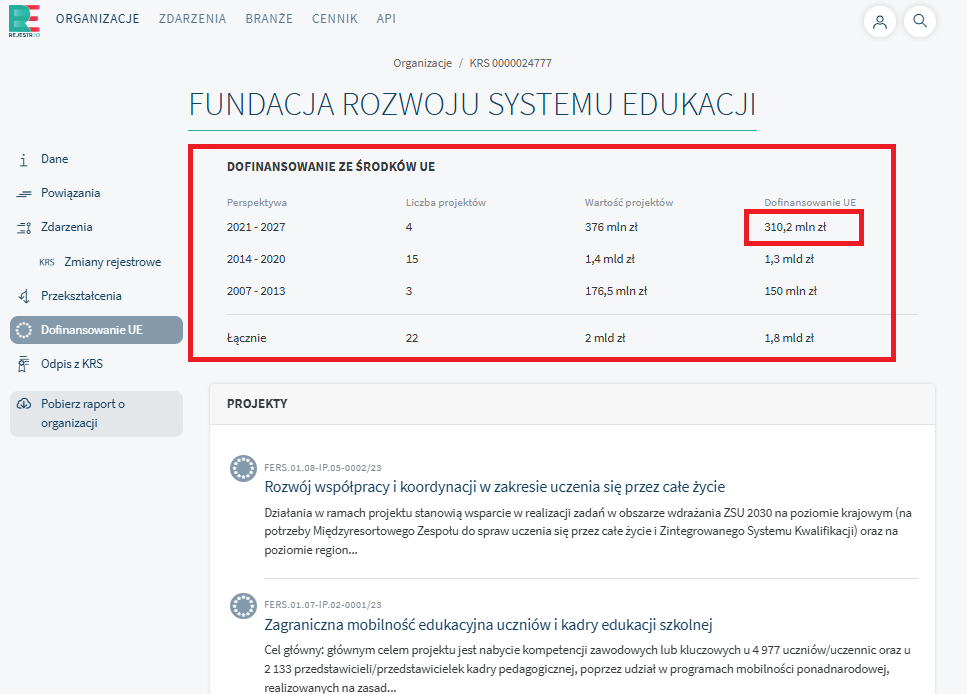This screenshot has width=967, height=694.
Task: Click the Dofinansowanie UE column header
Action: coord(810,202)
